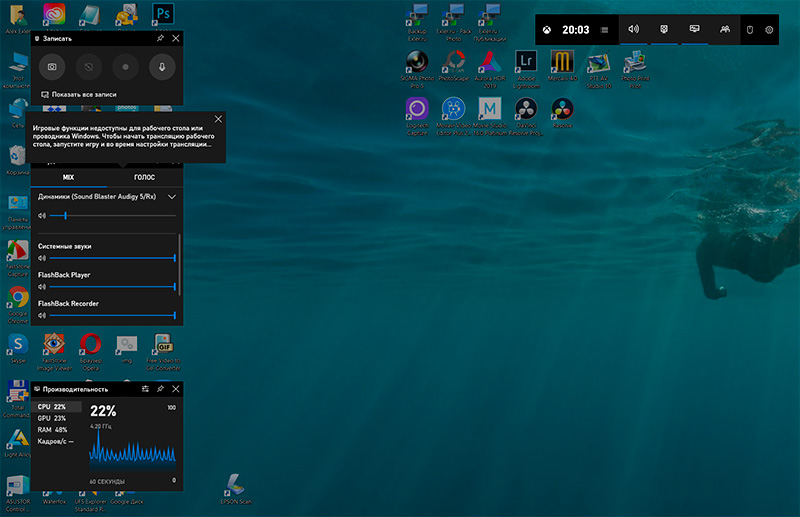This screenshot has width=800, height=517.
Task: Mute the FlashBack Player volume
Action: [42, 287]
